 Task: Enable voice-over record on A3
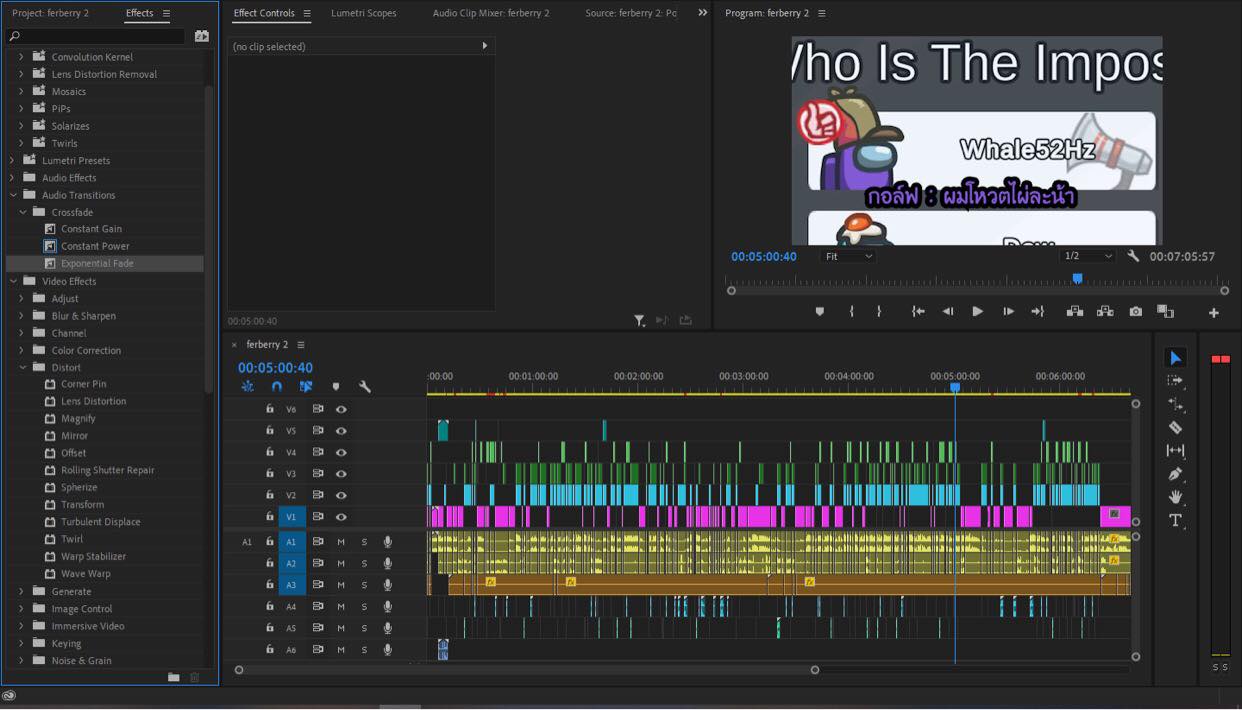click(x=387, y=585)
